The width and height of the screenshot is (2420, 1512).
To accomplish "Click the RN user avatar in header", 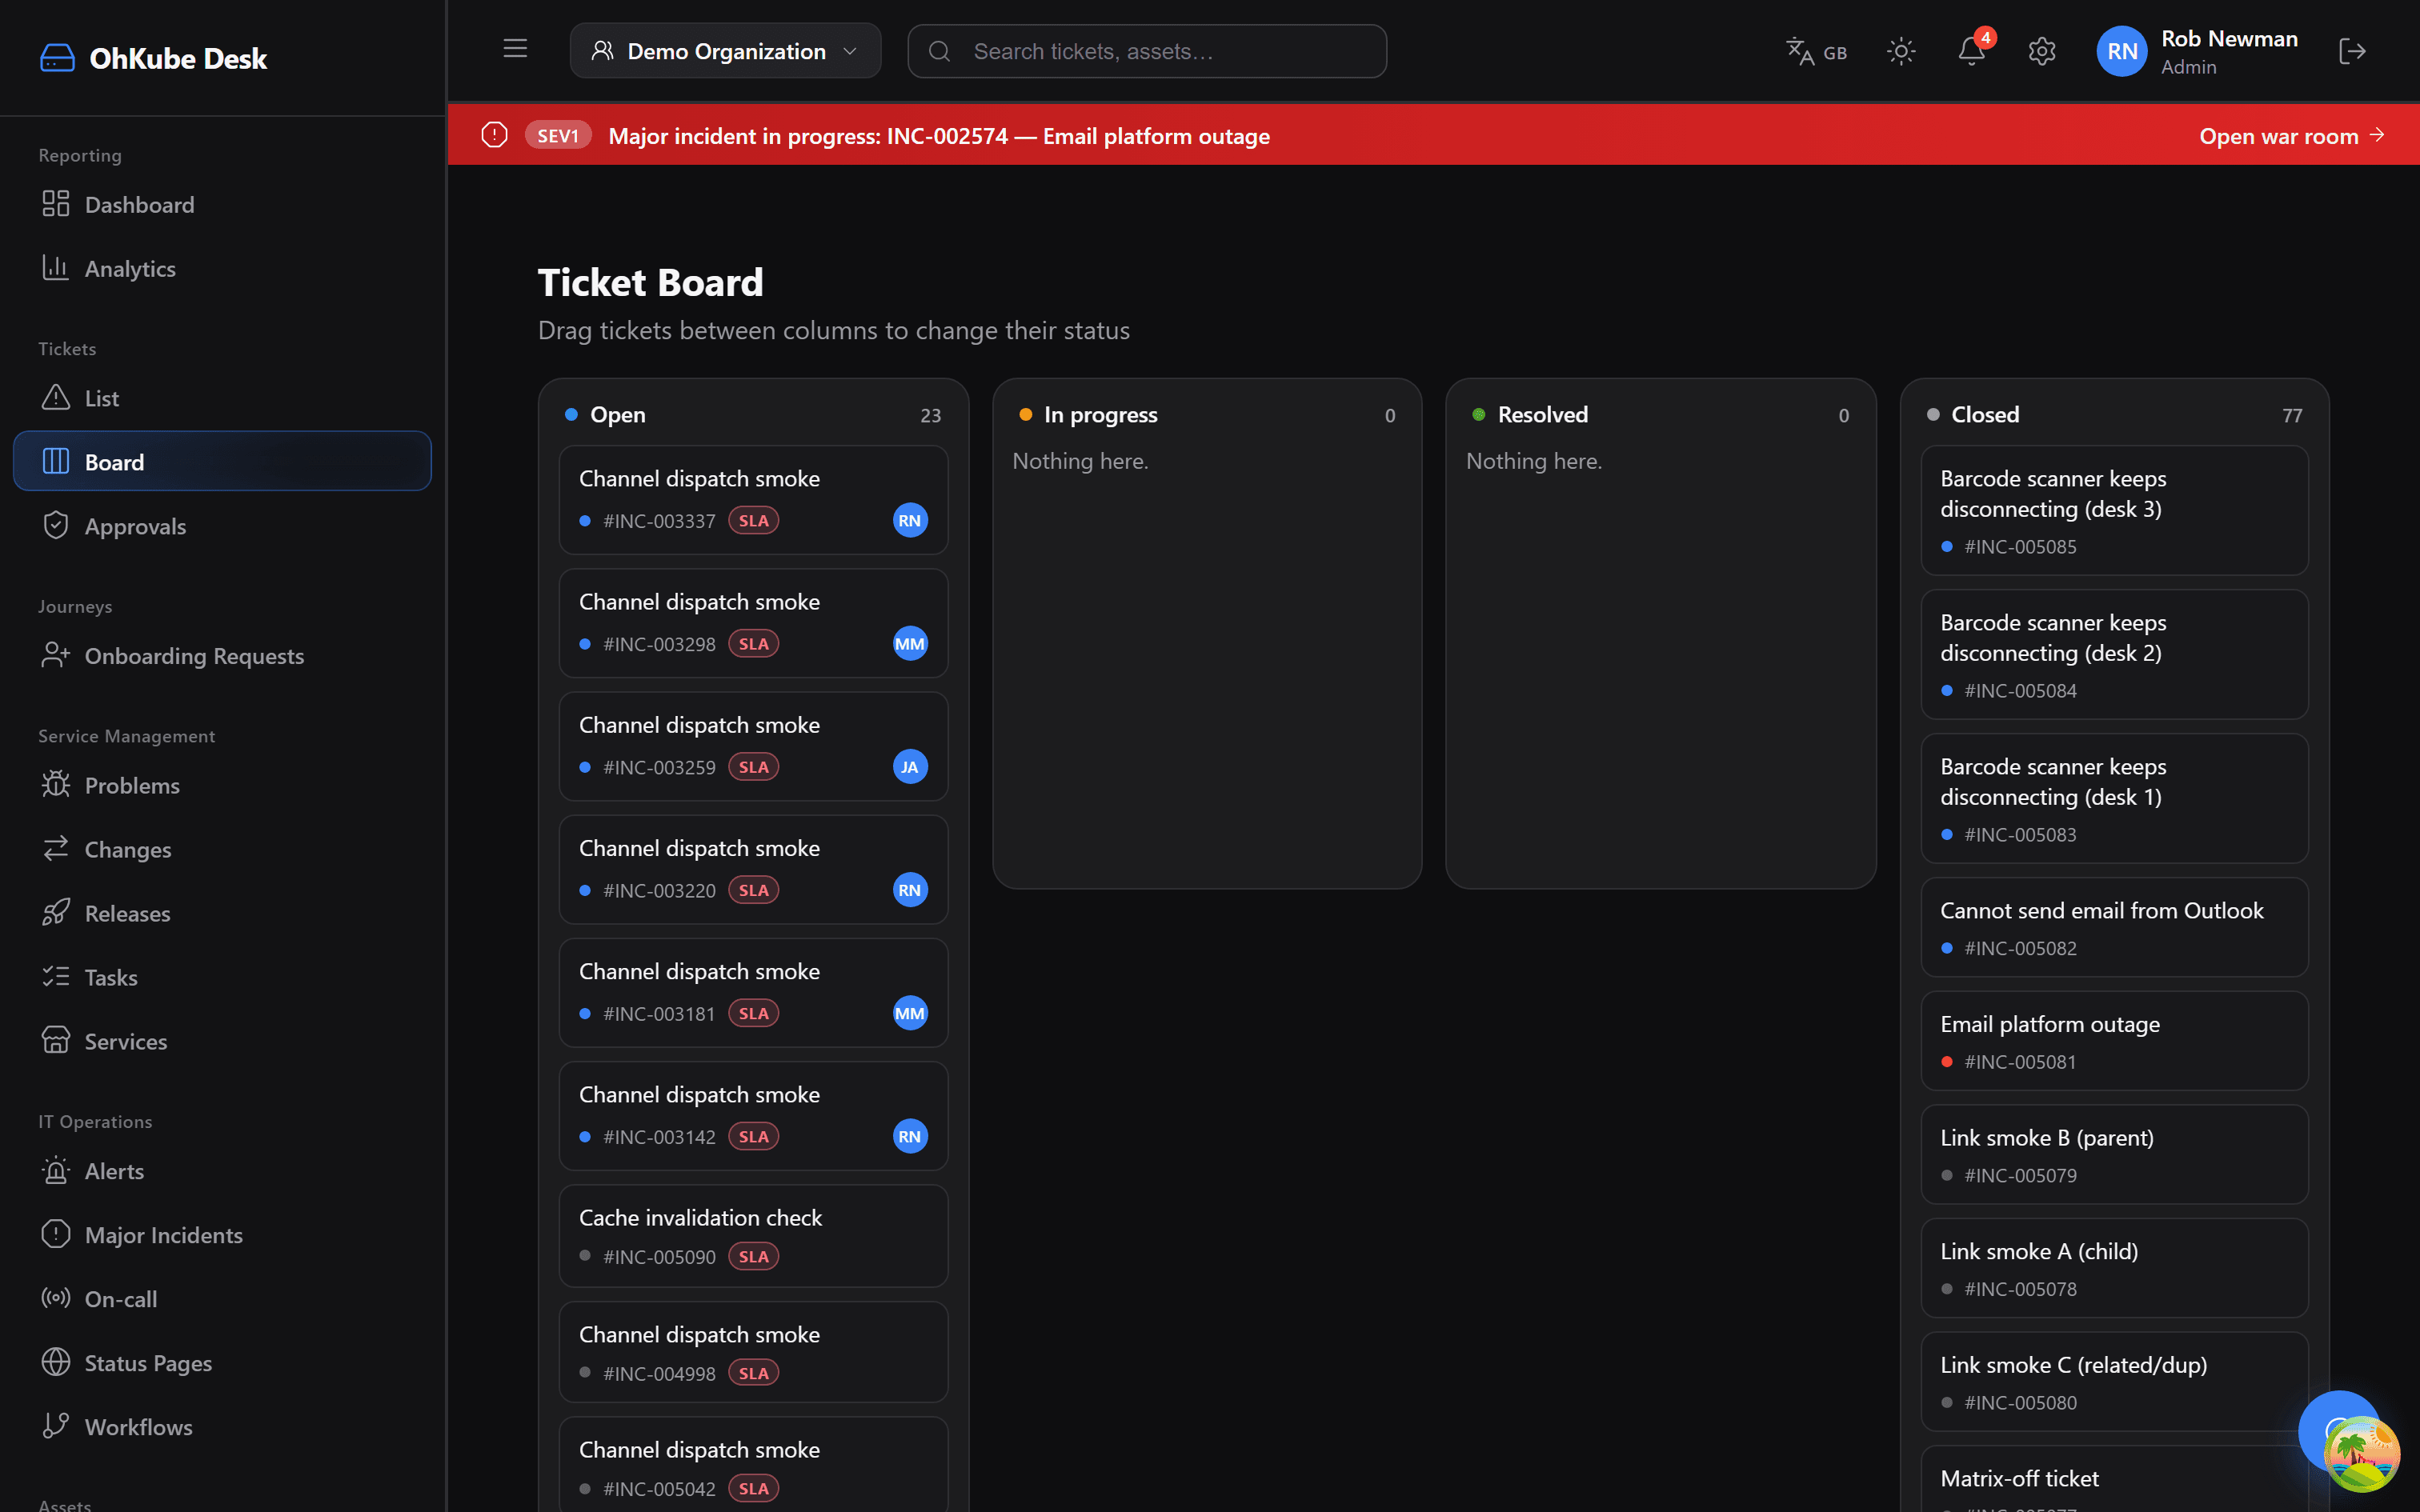I will pos(2122,51).
